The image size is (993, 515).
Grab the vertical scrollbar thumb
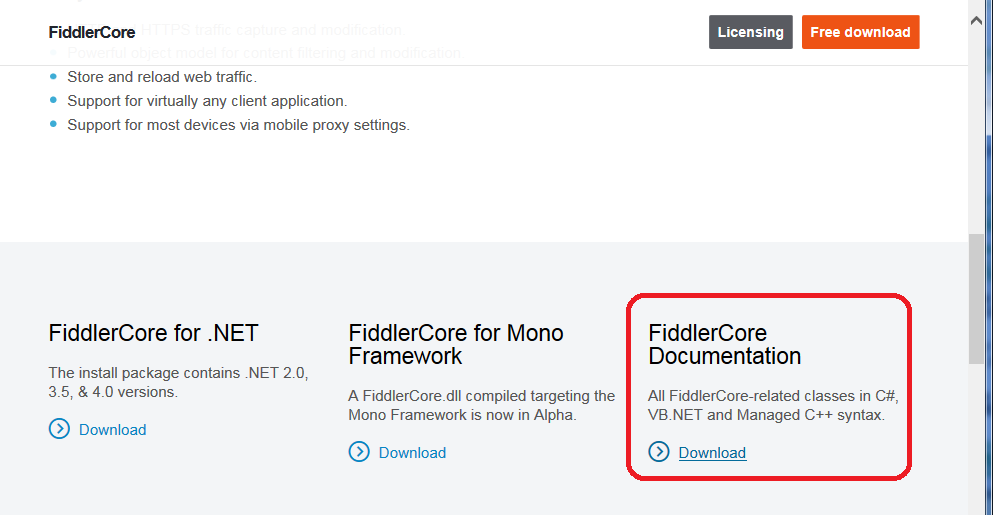(x=976, y=299)
